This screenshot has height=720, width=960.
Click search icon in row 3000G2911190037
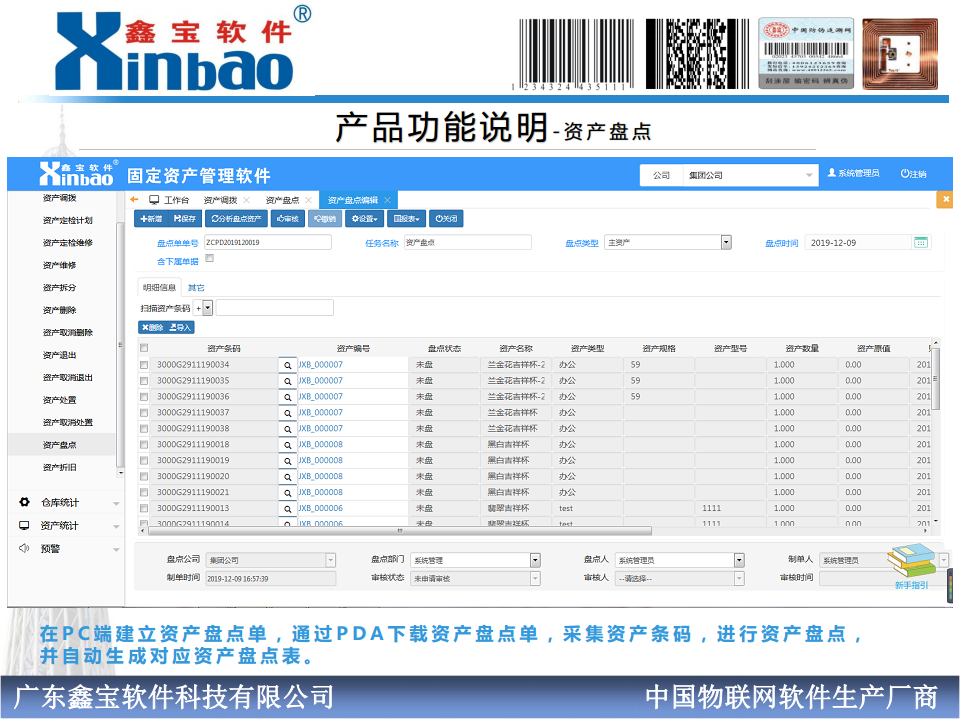[287, 413]
